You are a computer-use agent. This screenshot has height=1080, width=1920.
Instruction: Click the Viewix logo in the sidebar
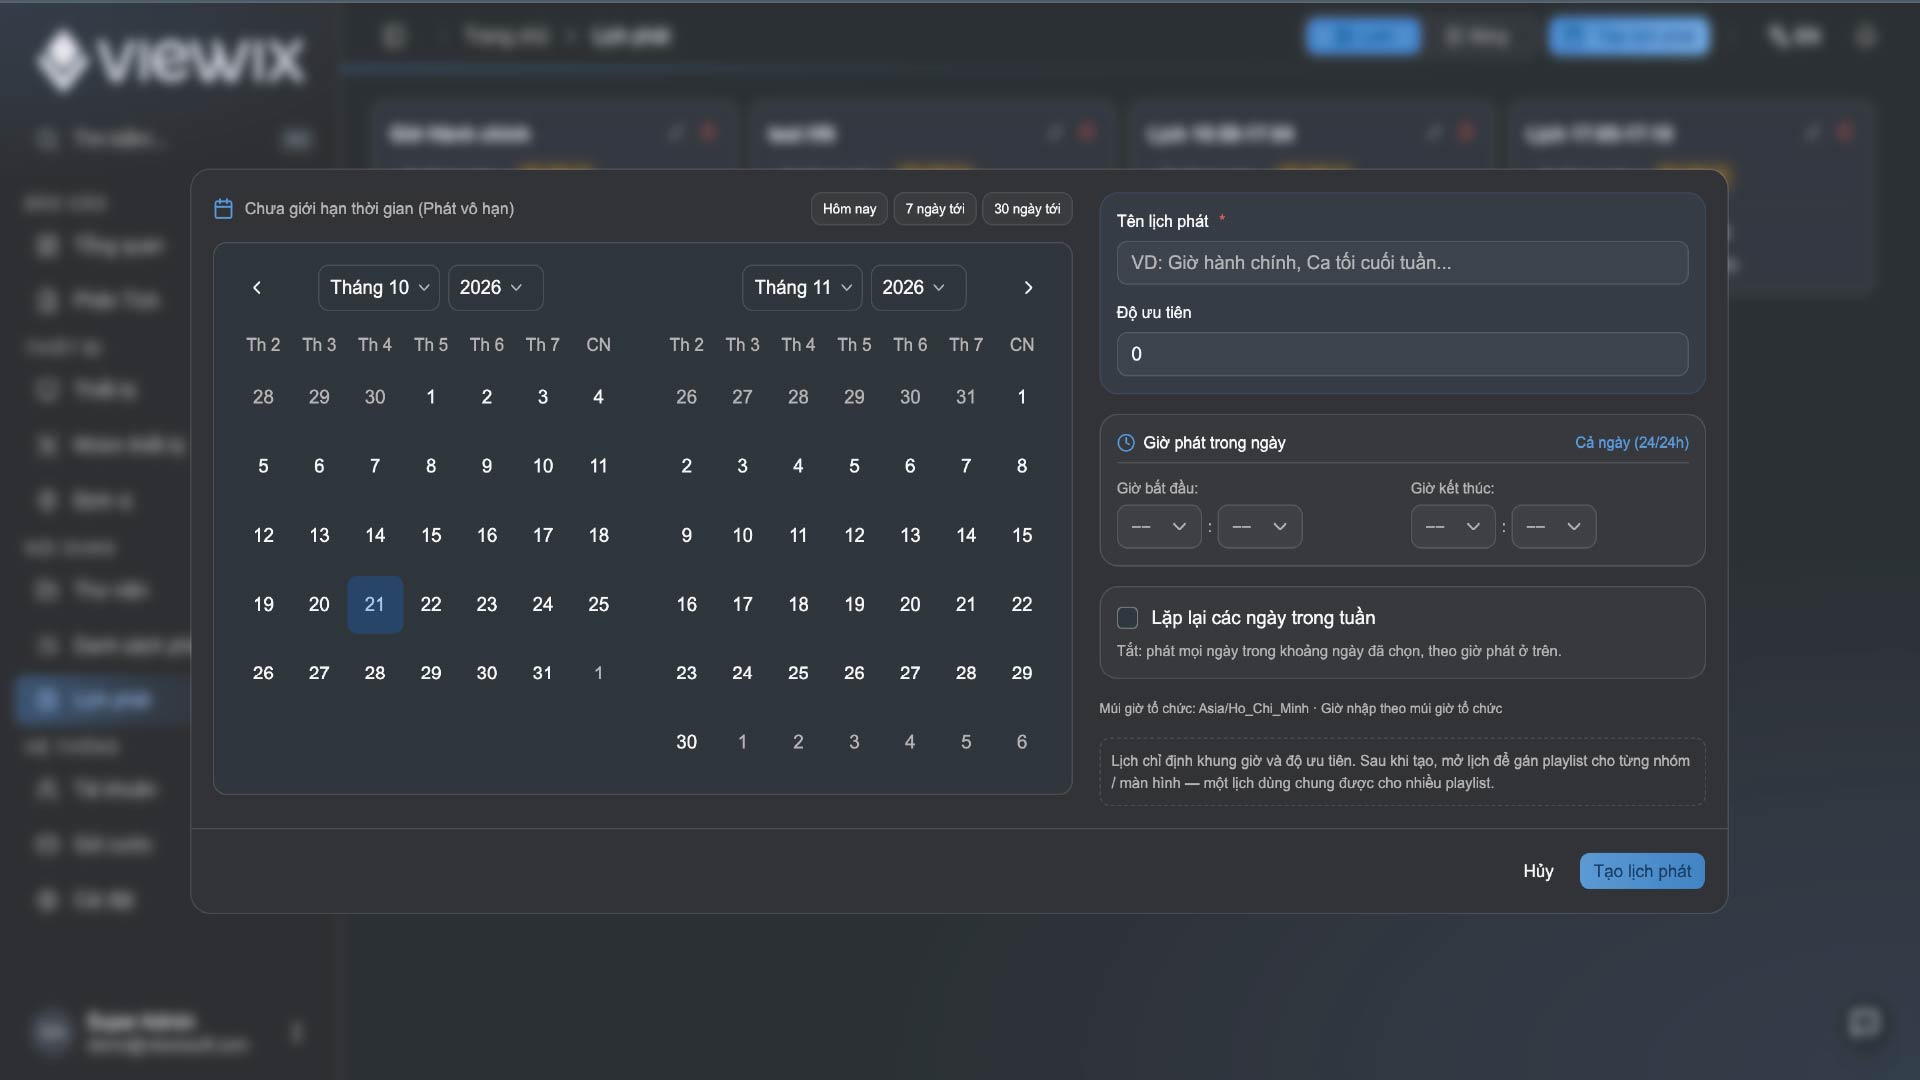[x=170, y=60]
